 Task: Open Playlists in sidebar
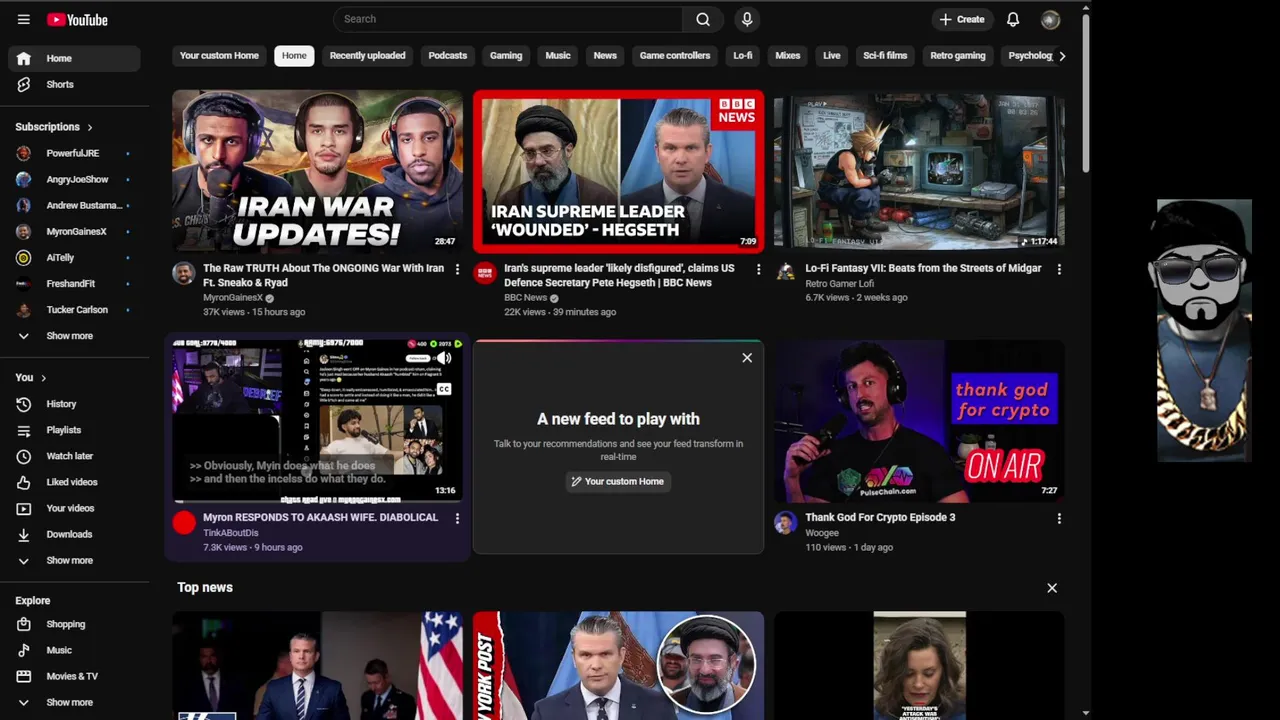74,430
